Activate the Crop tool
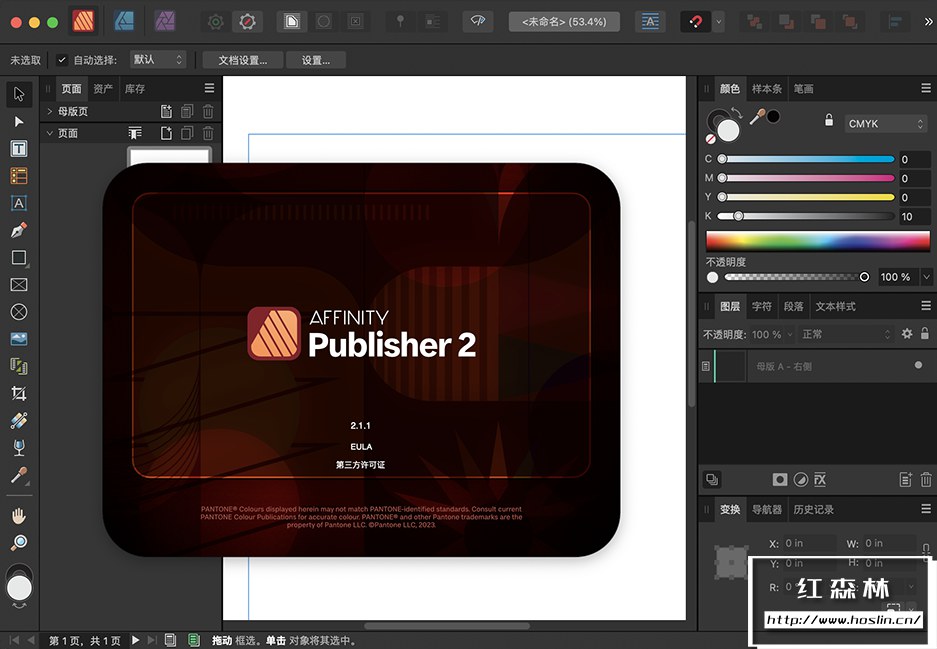Image resolution: width=937 pixels, height=649 pixels. (x=18, y=393)
